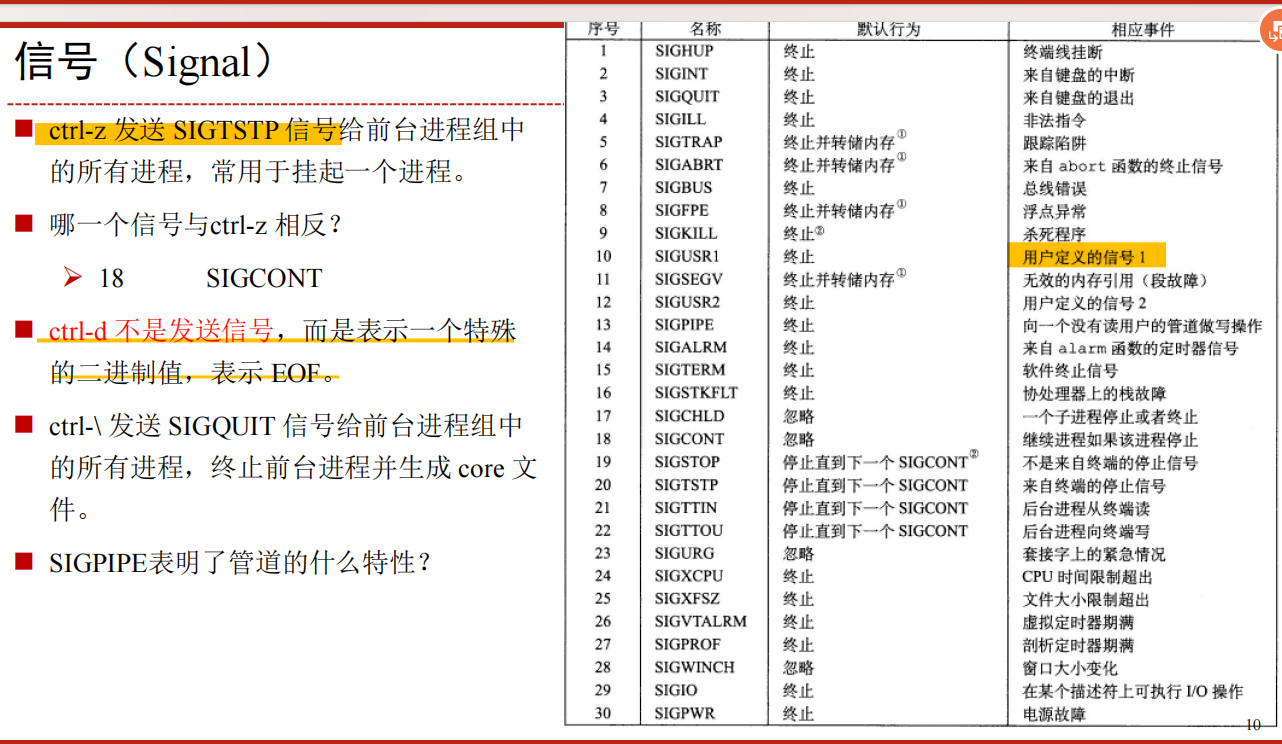Click the event text 来自键盘的中断
The width and height of the screenshot is (1282, 744).
click(1078, 75)
